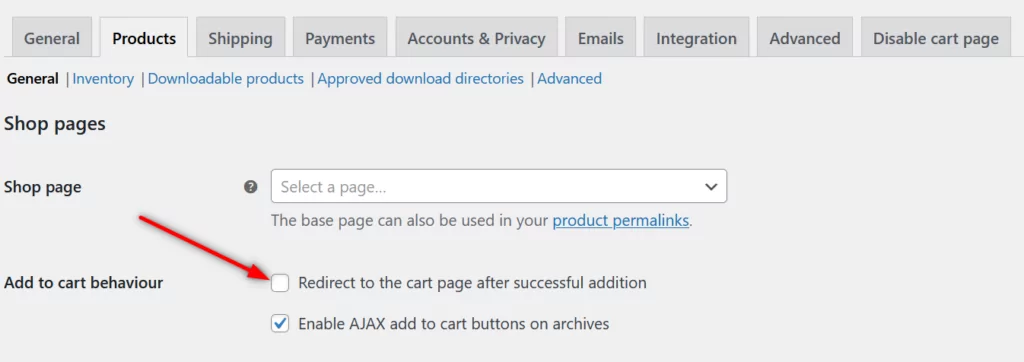Go to Downloadable products section
Image resolution: width=1024 pixels, height=362 pixels.
(226, 79)
